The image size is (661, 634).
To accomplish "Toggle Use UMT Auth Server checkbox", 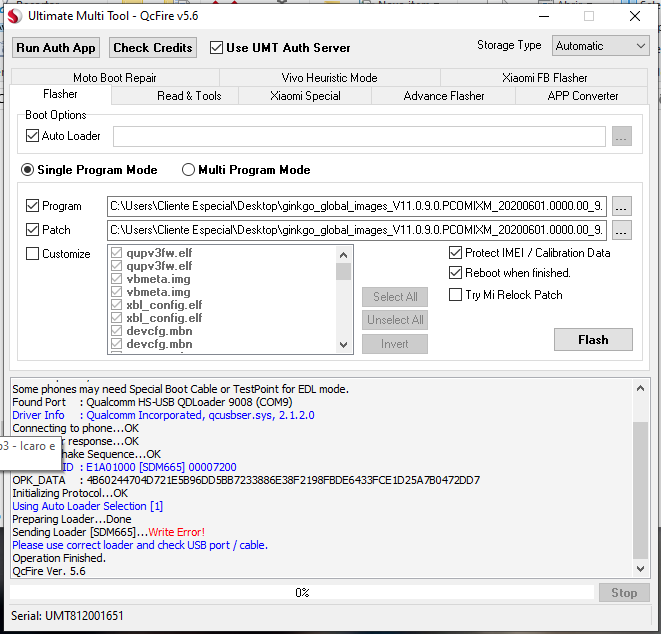I will [x=216, y=48].
